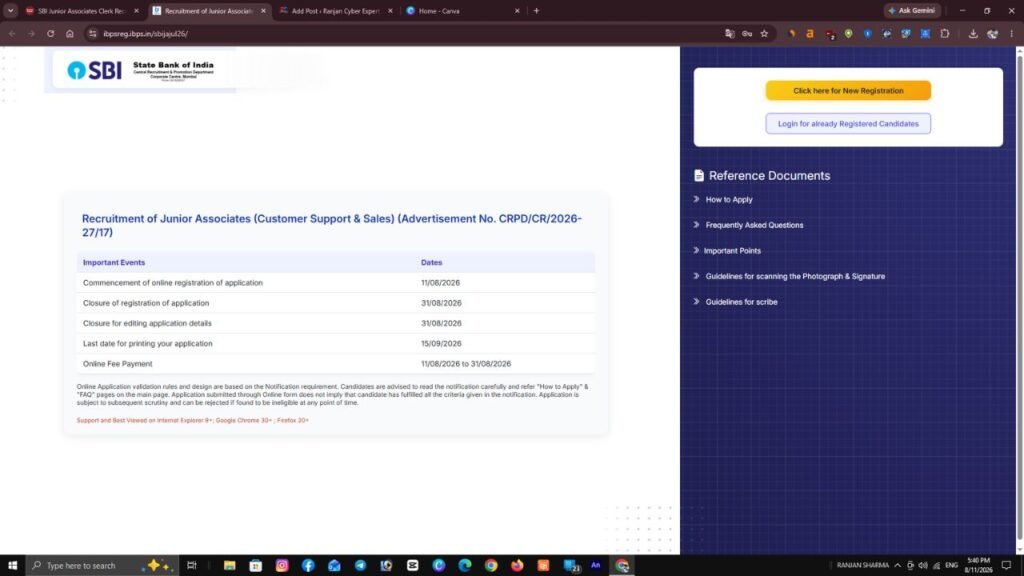The height and width of the screenshot is (576, 1024).
Task: Reload the current page
Action: (50, 33)
